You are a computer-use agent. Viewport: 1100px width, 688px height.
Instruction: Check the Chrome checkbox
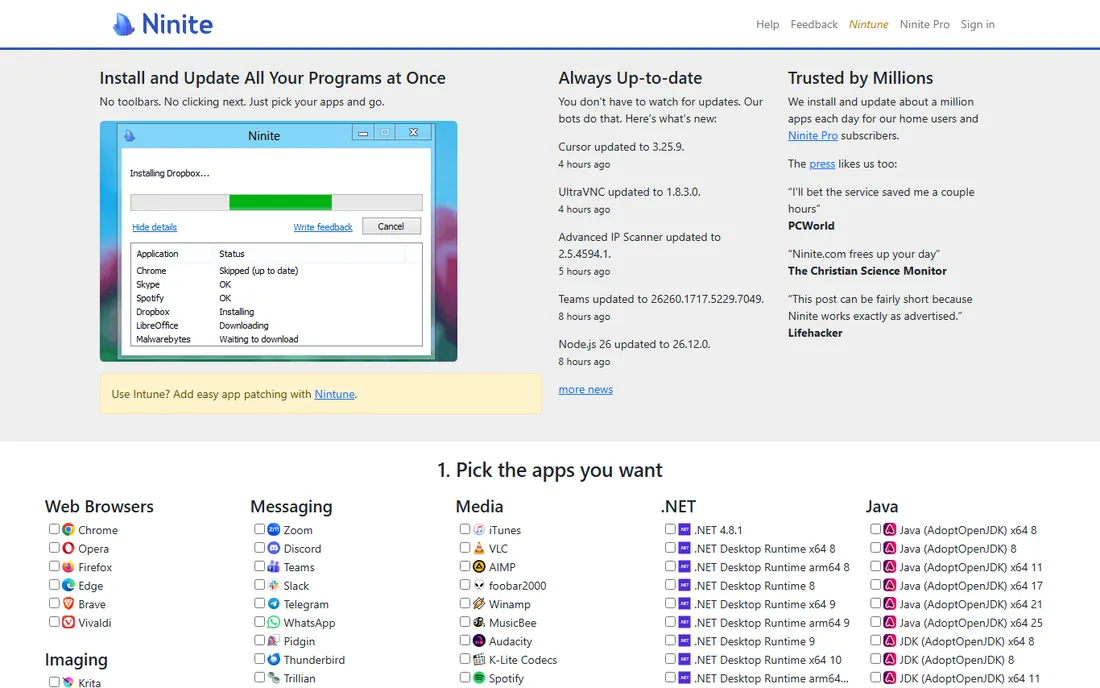coord(54,529)
